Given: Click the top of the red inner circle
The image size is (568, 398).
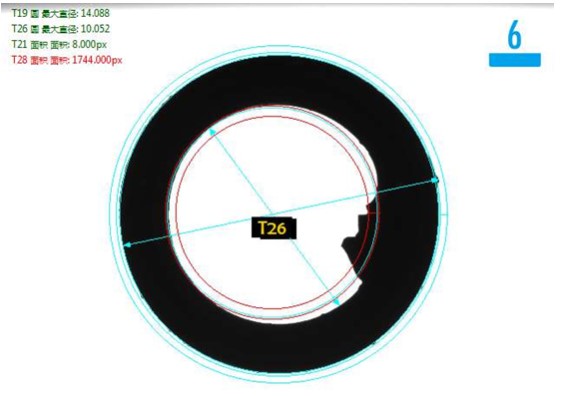Looking at the screenshot, I should coord(272,116).
